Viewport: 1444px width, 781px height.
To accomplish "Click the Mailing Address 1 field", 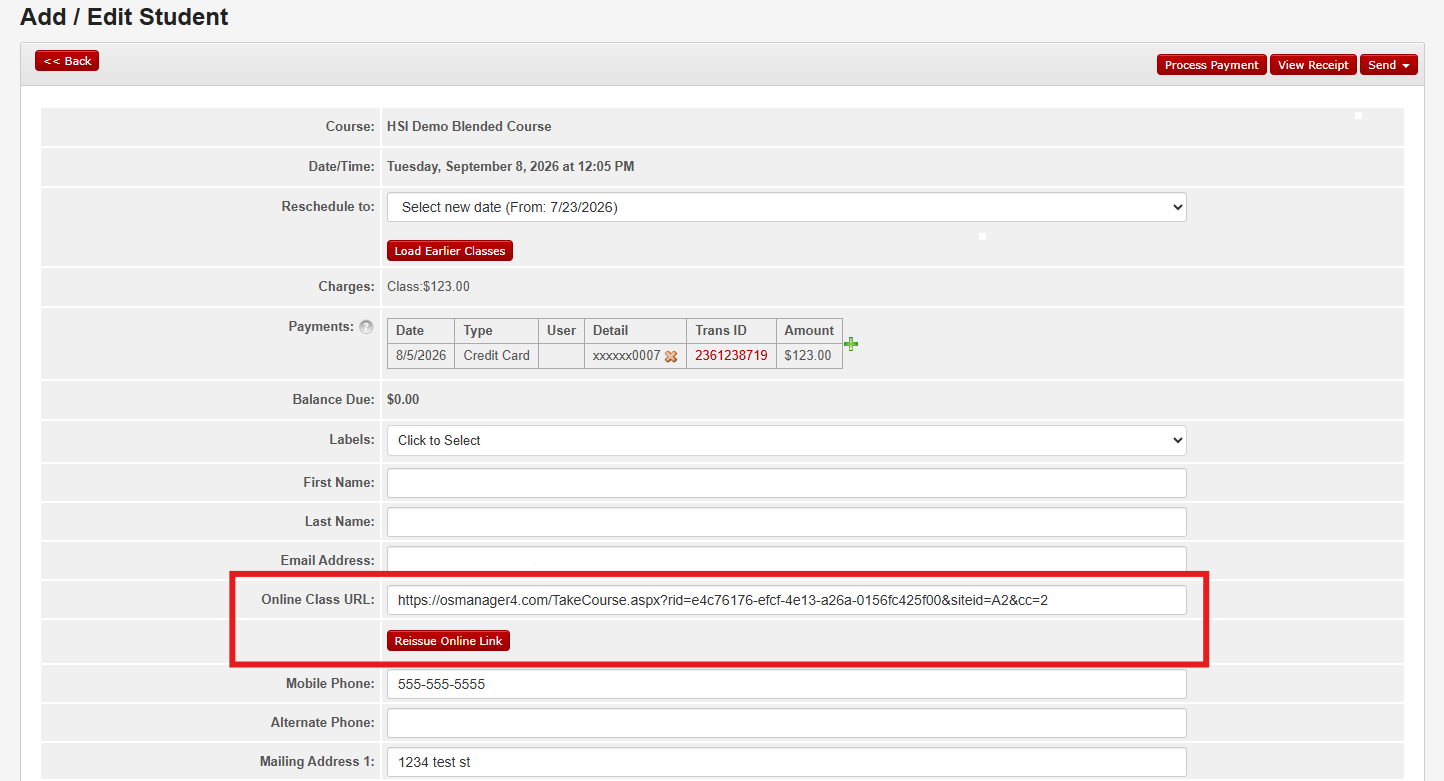I will 786,762.
